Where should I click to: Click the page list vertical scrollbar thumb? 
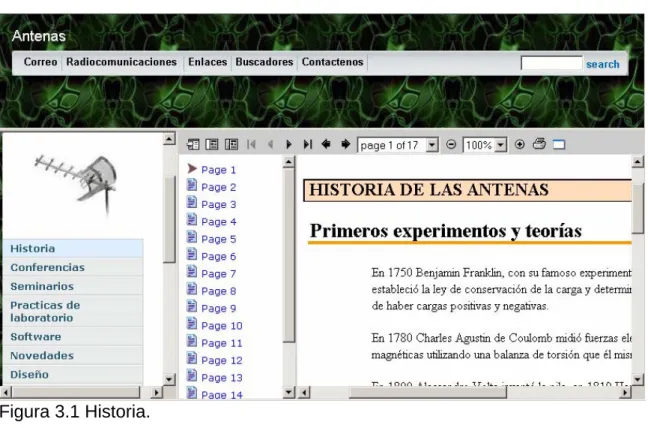[x=289, y=255]
